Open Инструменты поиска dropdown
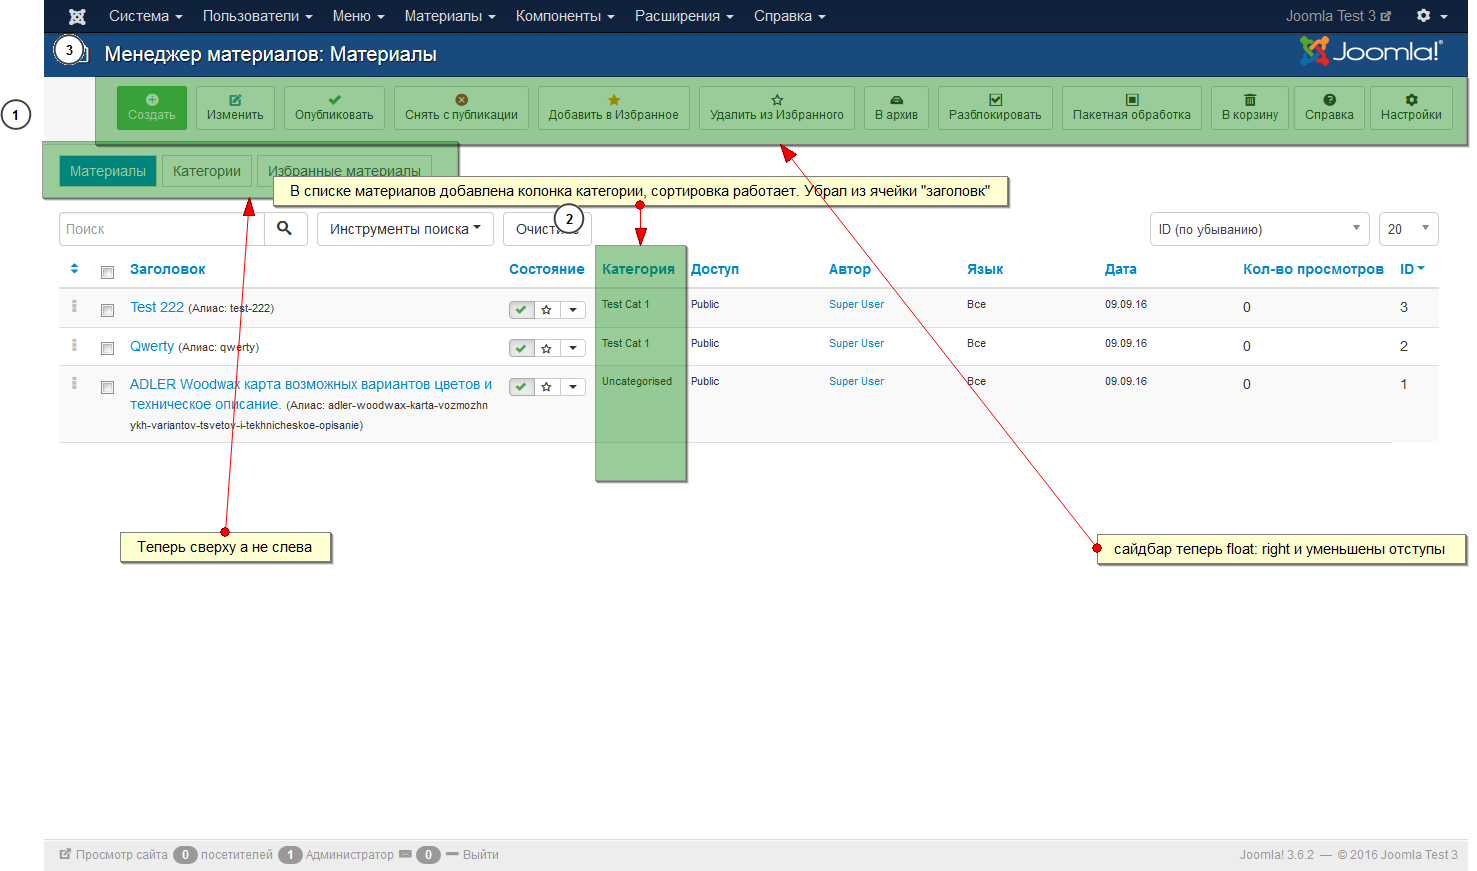Screen dimensions: 1477x871 pyautogui.click(x=405, y=229)
